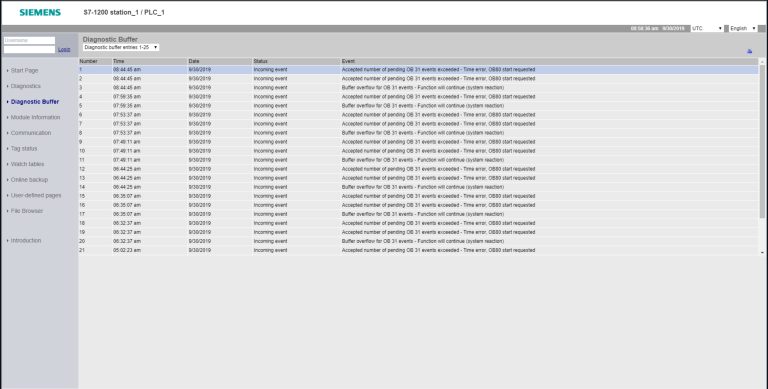Image resolution: width=768 pixels, height=389 pixels.
Task: Open the File Browser page
Action: (27, 211)
